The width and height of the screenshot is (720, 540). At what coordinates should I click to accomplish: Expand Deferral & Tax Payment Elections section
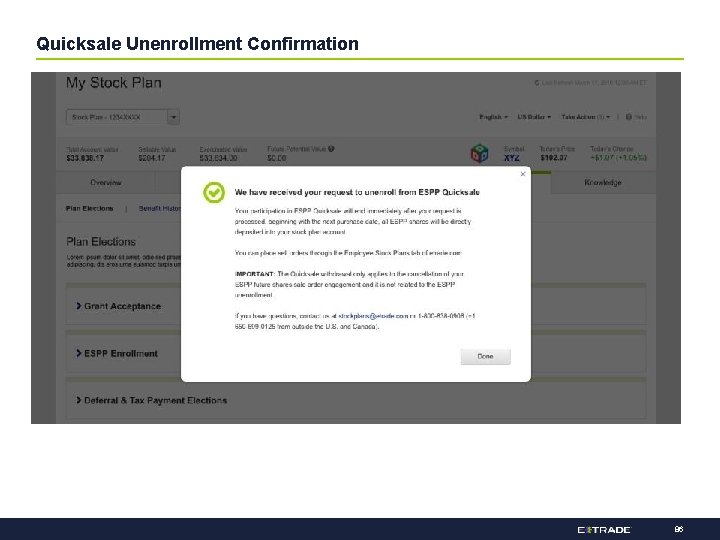(x=152, y=400)
